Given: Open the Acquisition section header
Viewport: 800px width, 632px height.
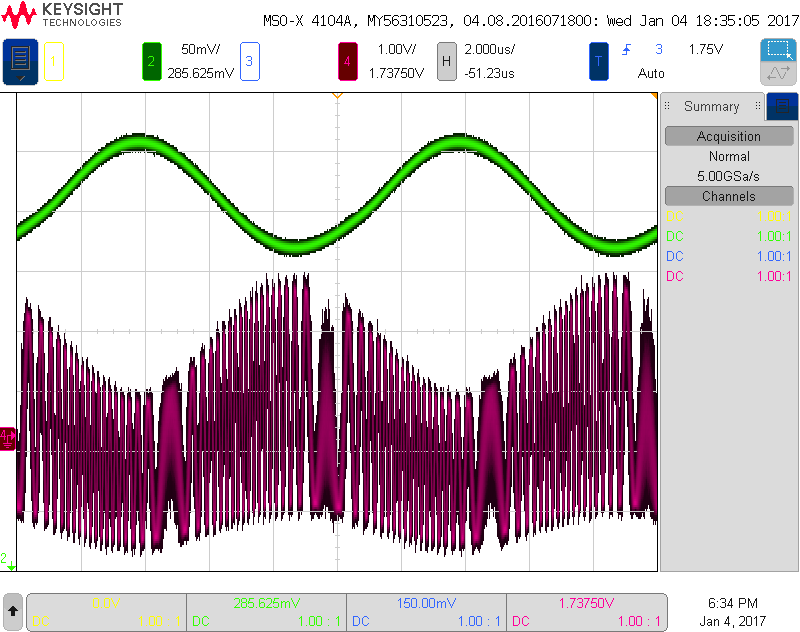Looking at the screenshot, I should 729,136.
